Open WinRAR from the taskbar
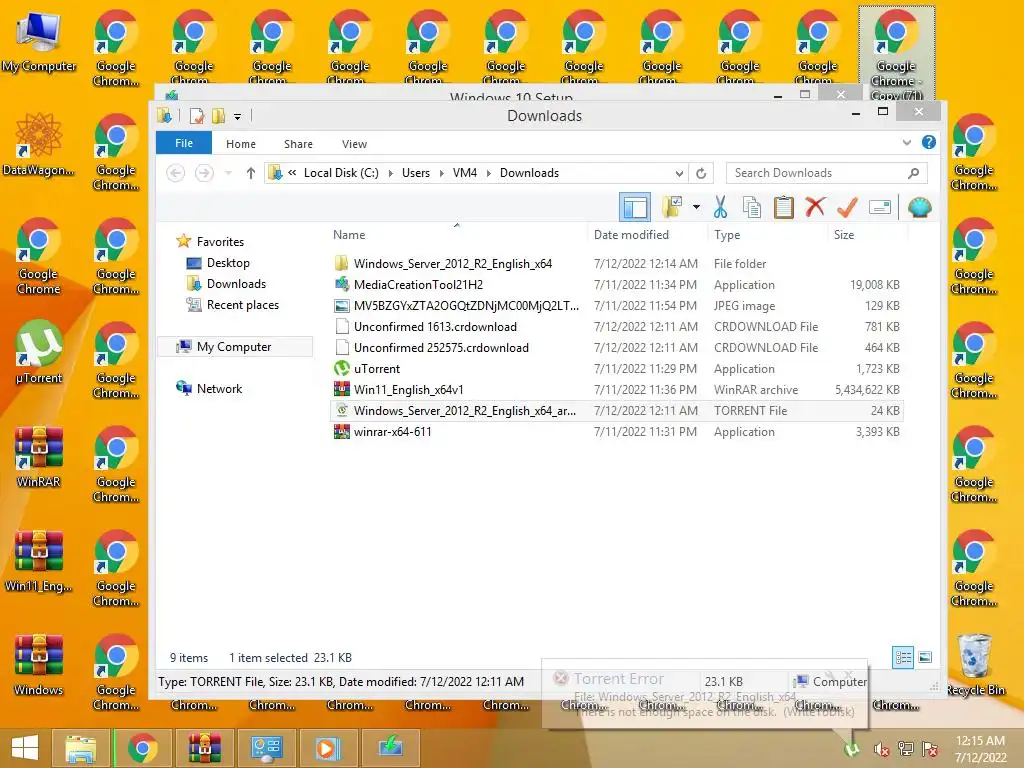 [x=204, y=748]
